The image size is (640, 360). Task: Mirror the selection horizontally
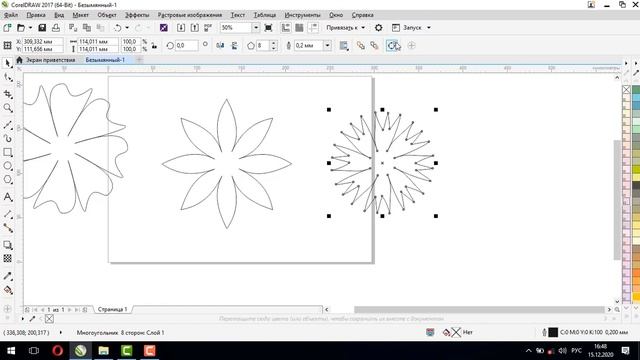(x=220, y=46)
